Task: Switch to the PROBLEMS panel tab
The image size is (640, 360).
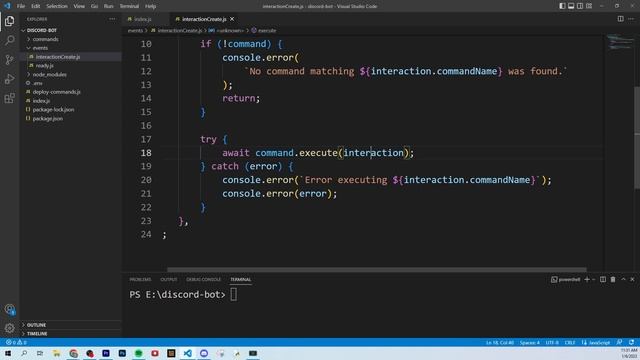Action: click(x=140, y=280)
